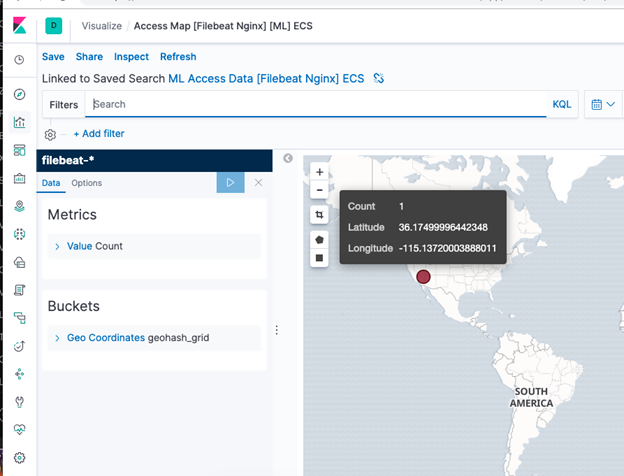This screenshot has width=624, height=476.
Task: Apply changes play button
Action: pyautogui.click(x=230, y=182)
